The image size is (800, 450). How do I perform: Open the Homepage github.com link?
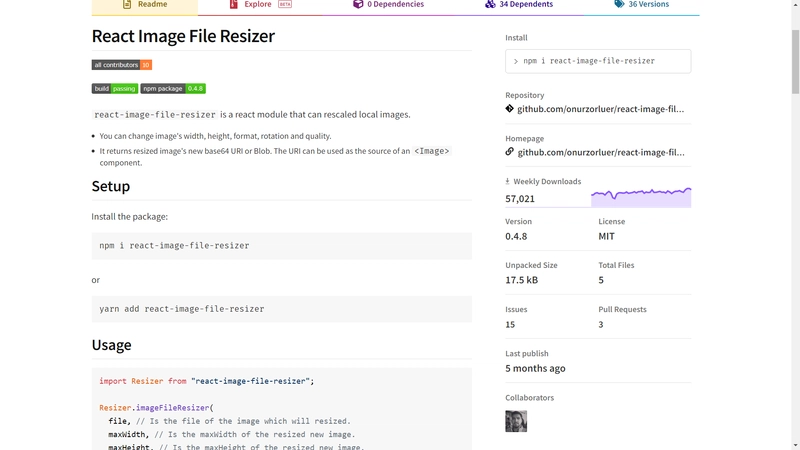point(601,152)
